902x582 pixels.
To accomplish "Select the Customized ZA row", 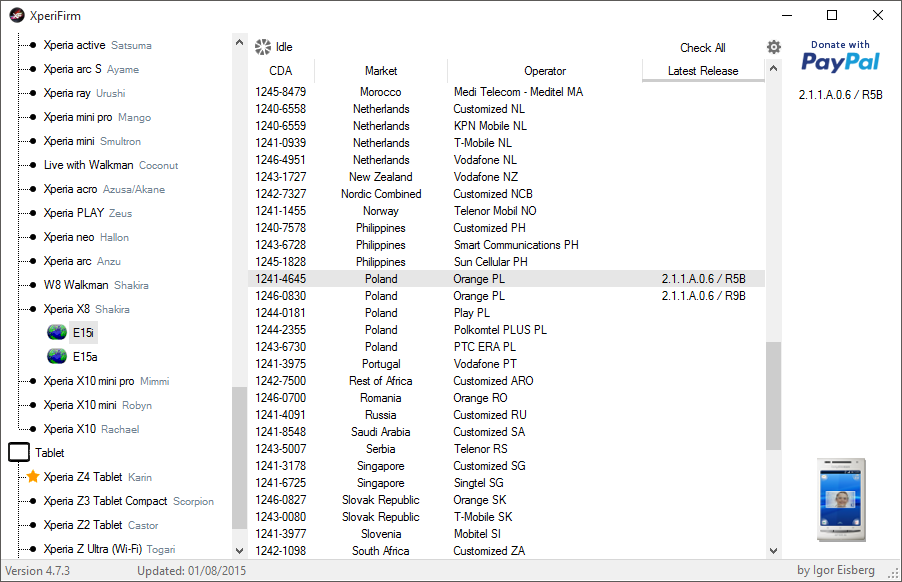I will click(506, 551).
